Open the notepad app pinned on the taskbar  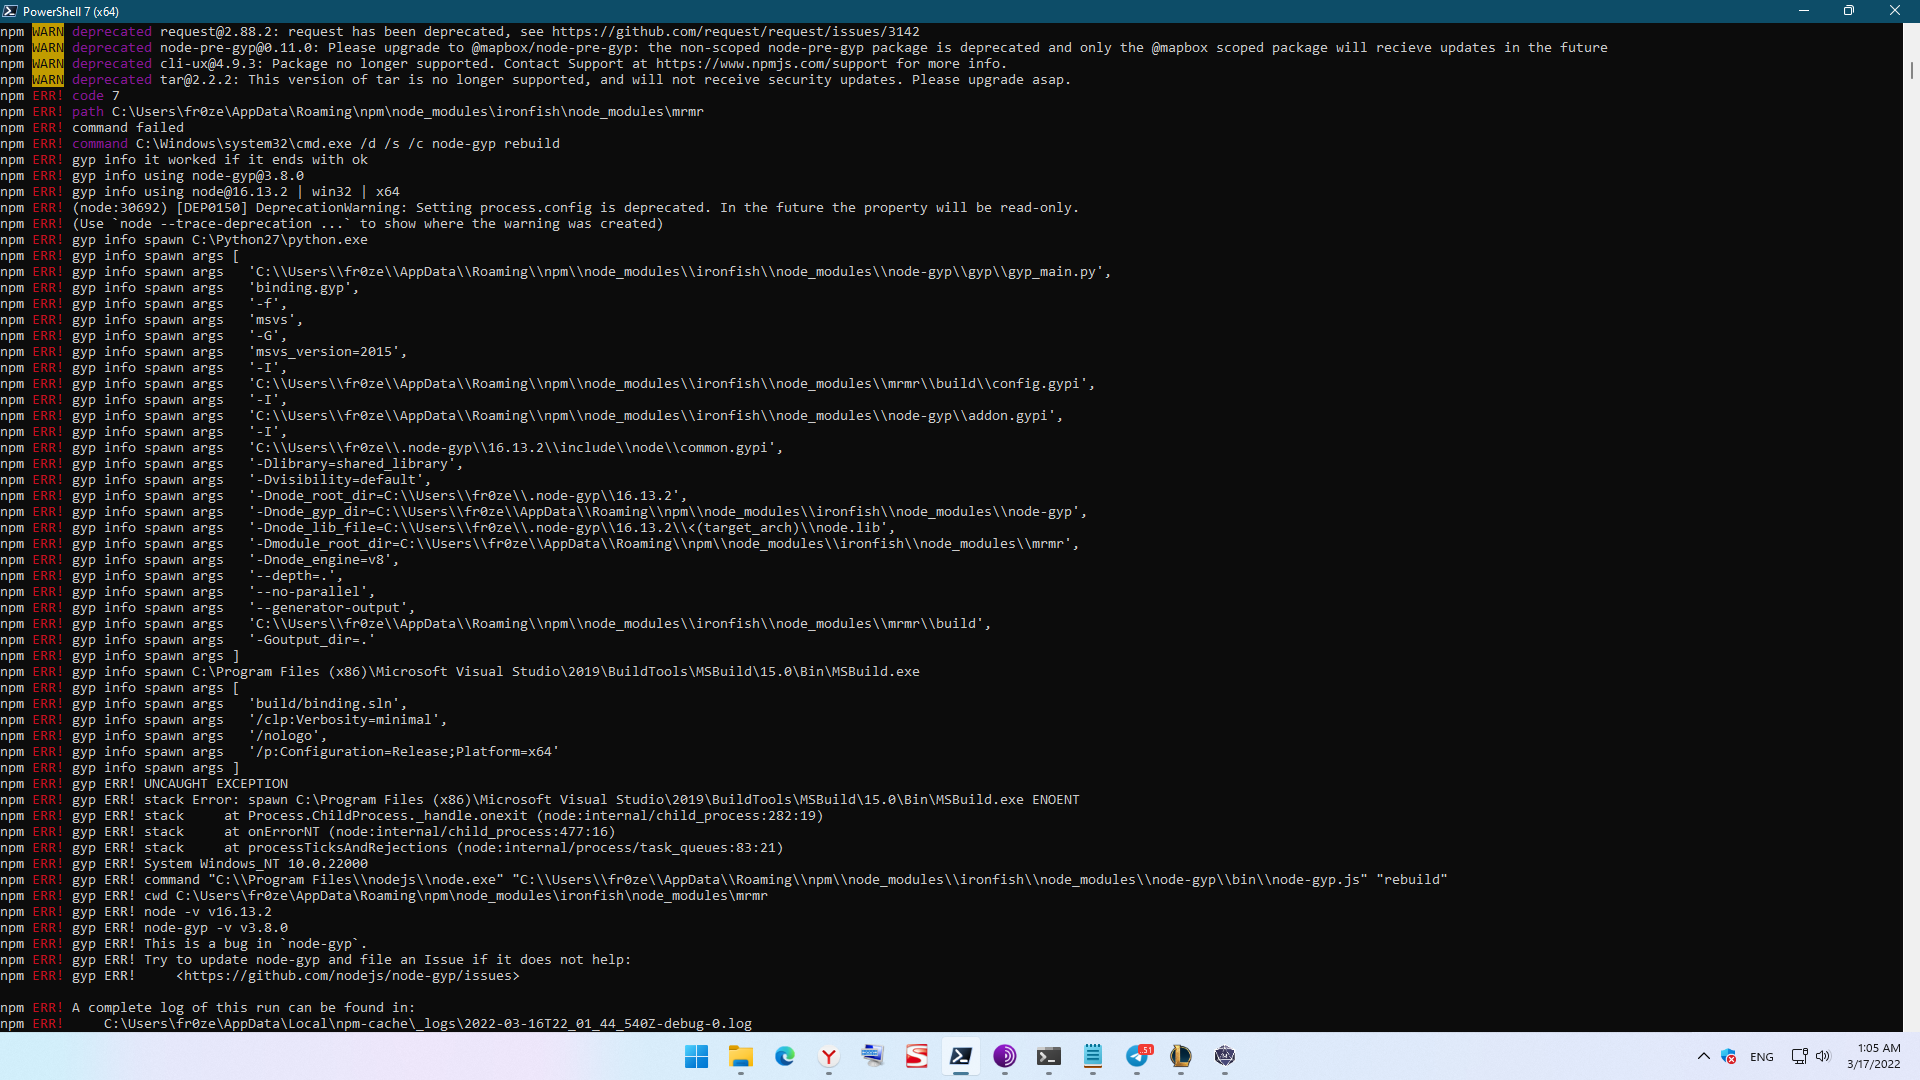(1094, 1057)
